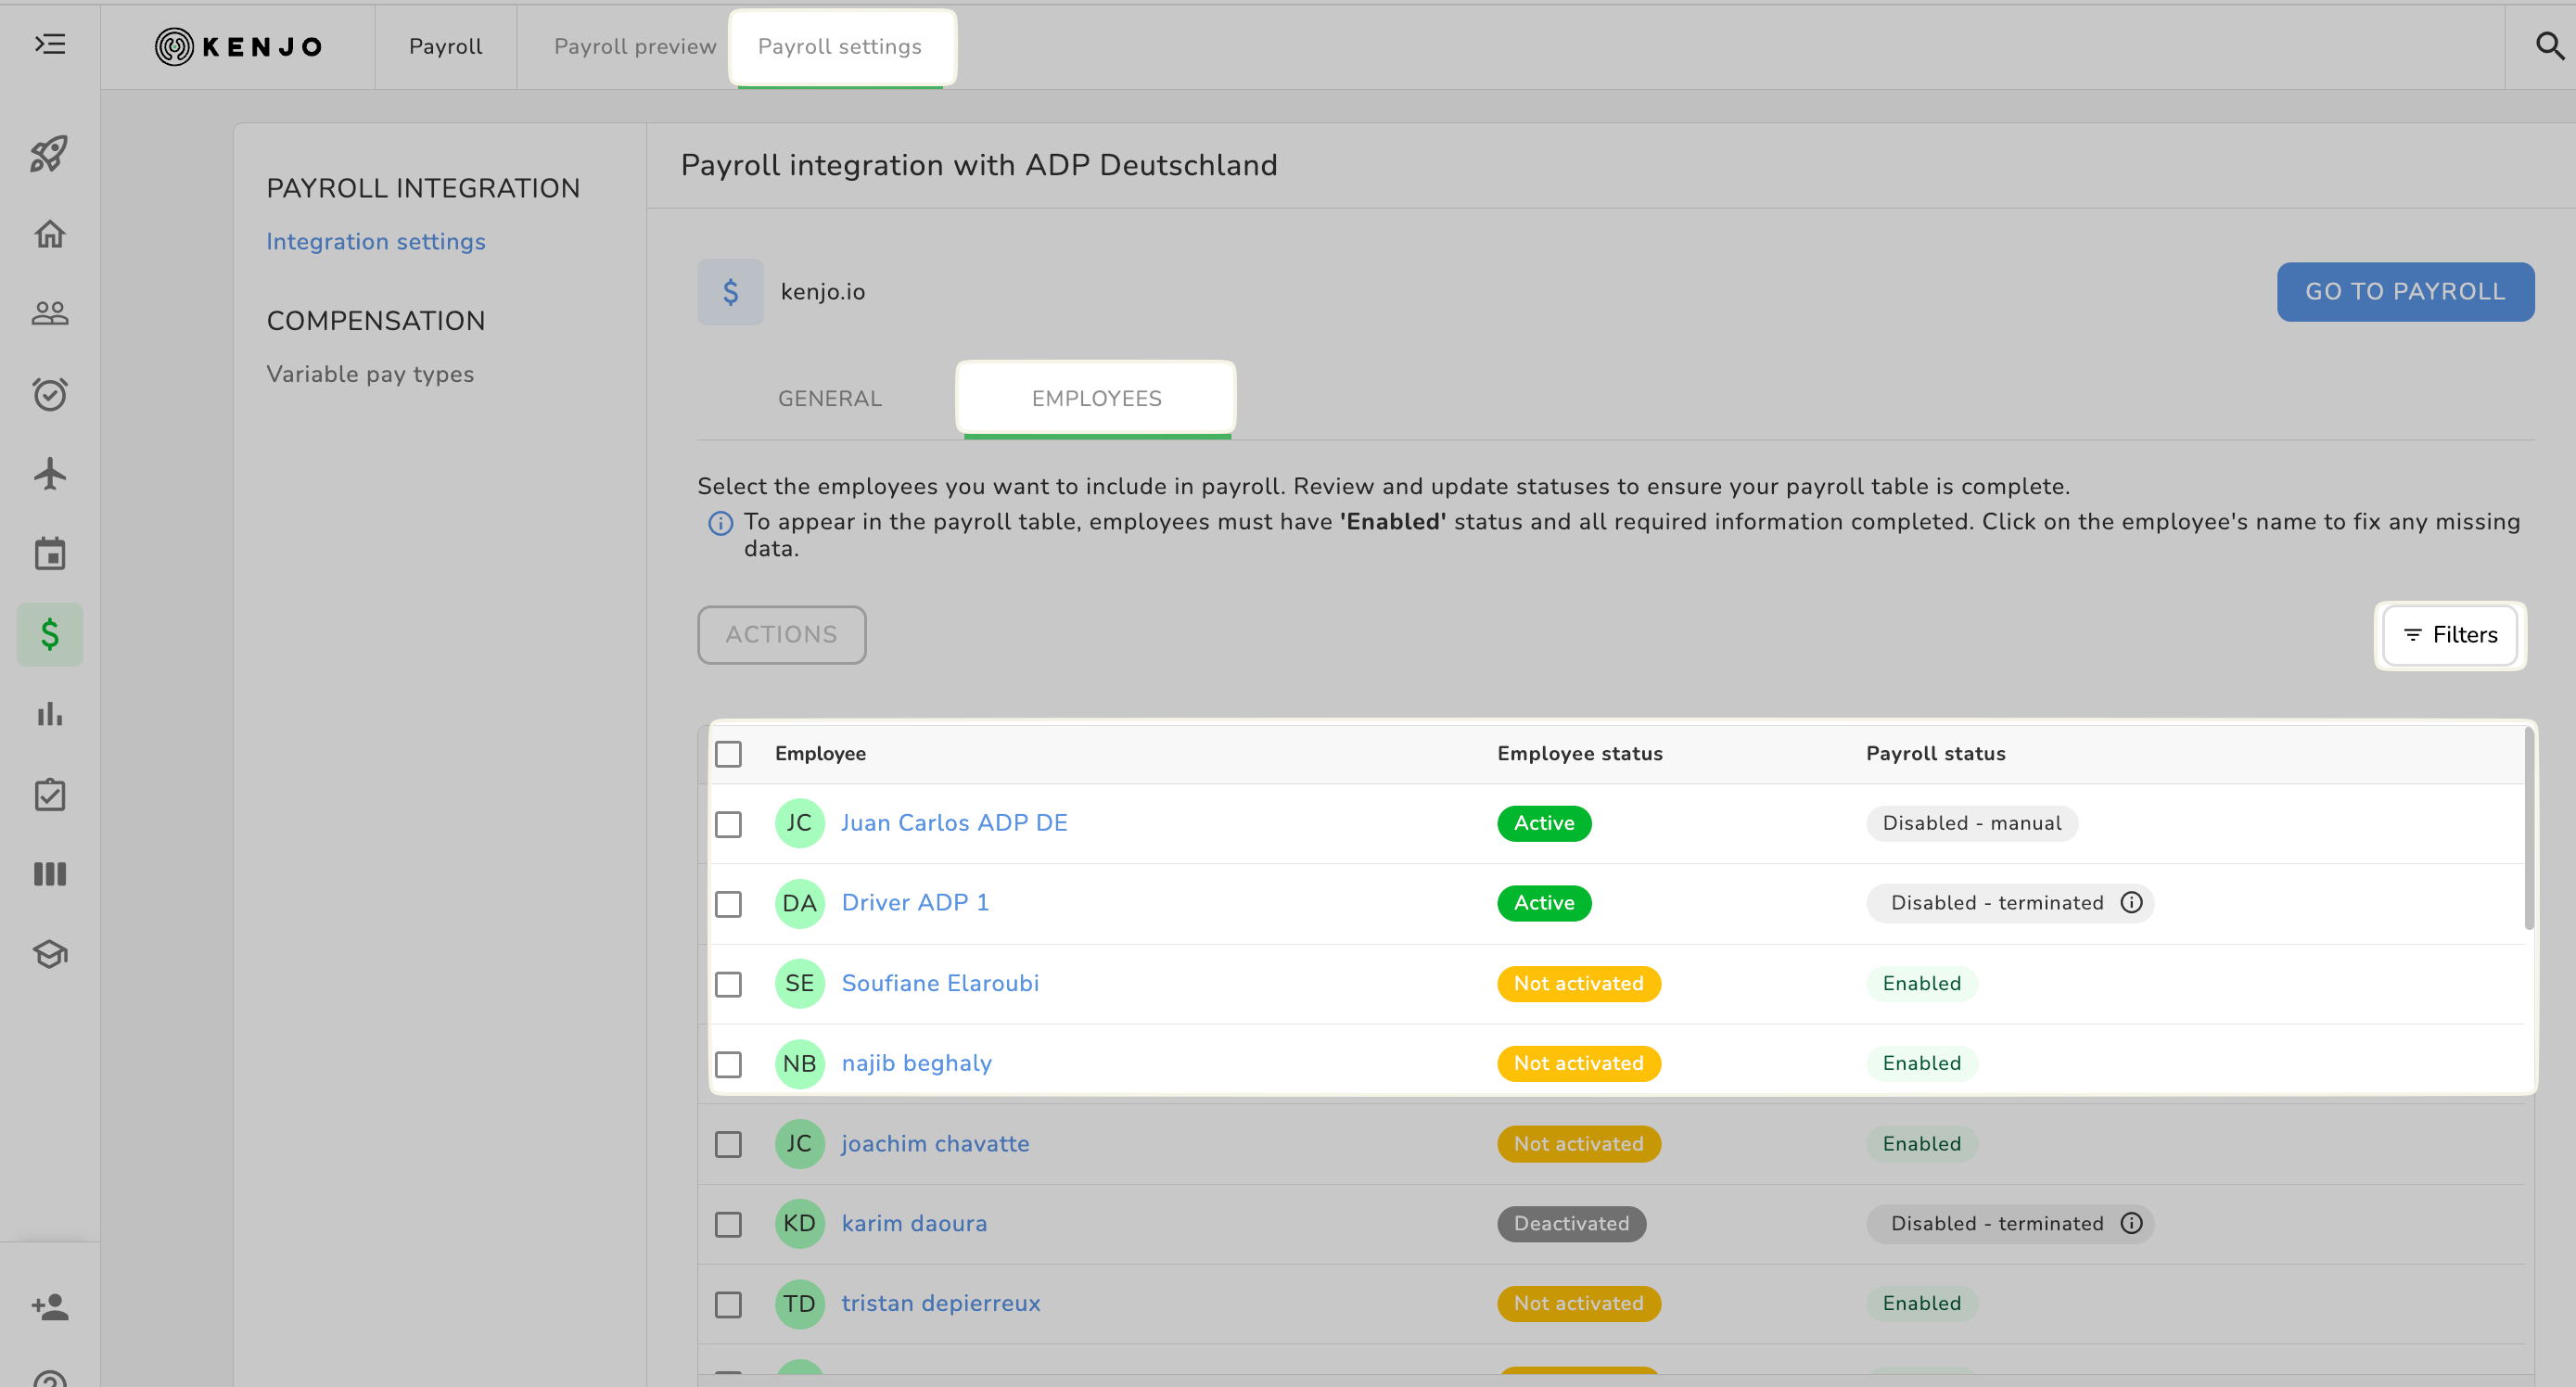Image resolution: width=2576 pixels, height=1387 pixels.
Task: Go to Home via house icon
Action: click(49, 234)
